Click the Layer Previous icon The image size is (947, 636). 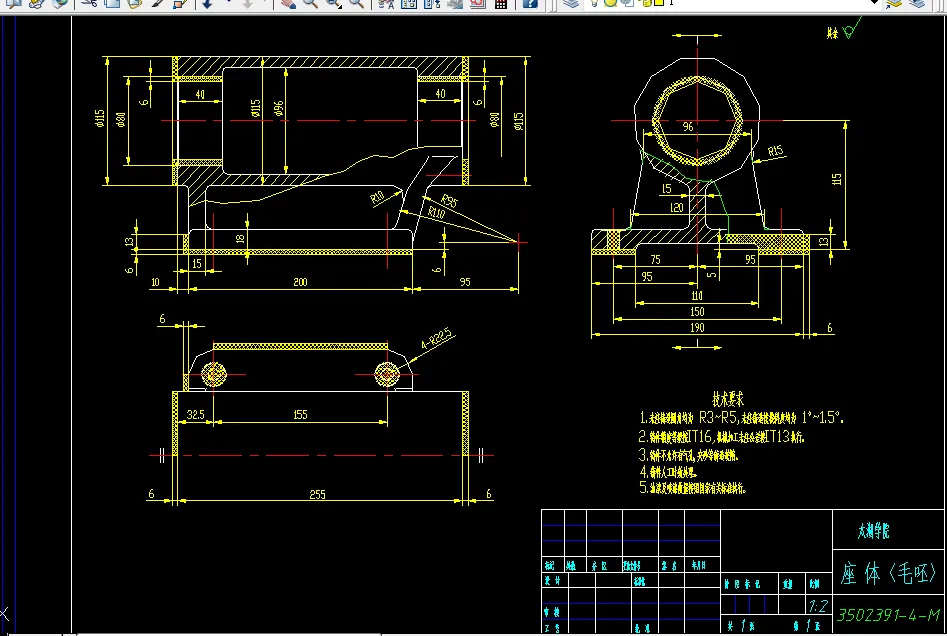point(919,3)
